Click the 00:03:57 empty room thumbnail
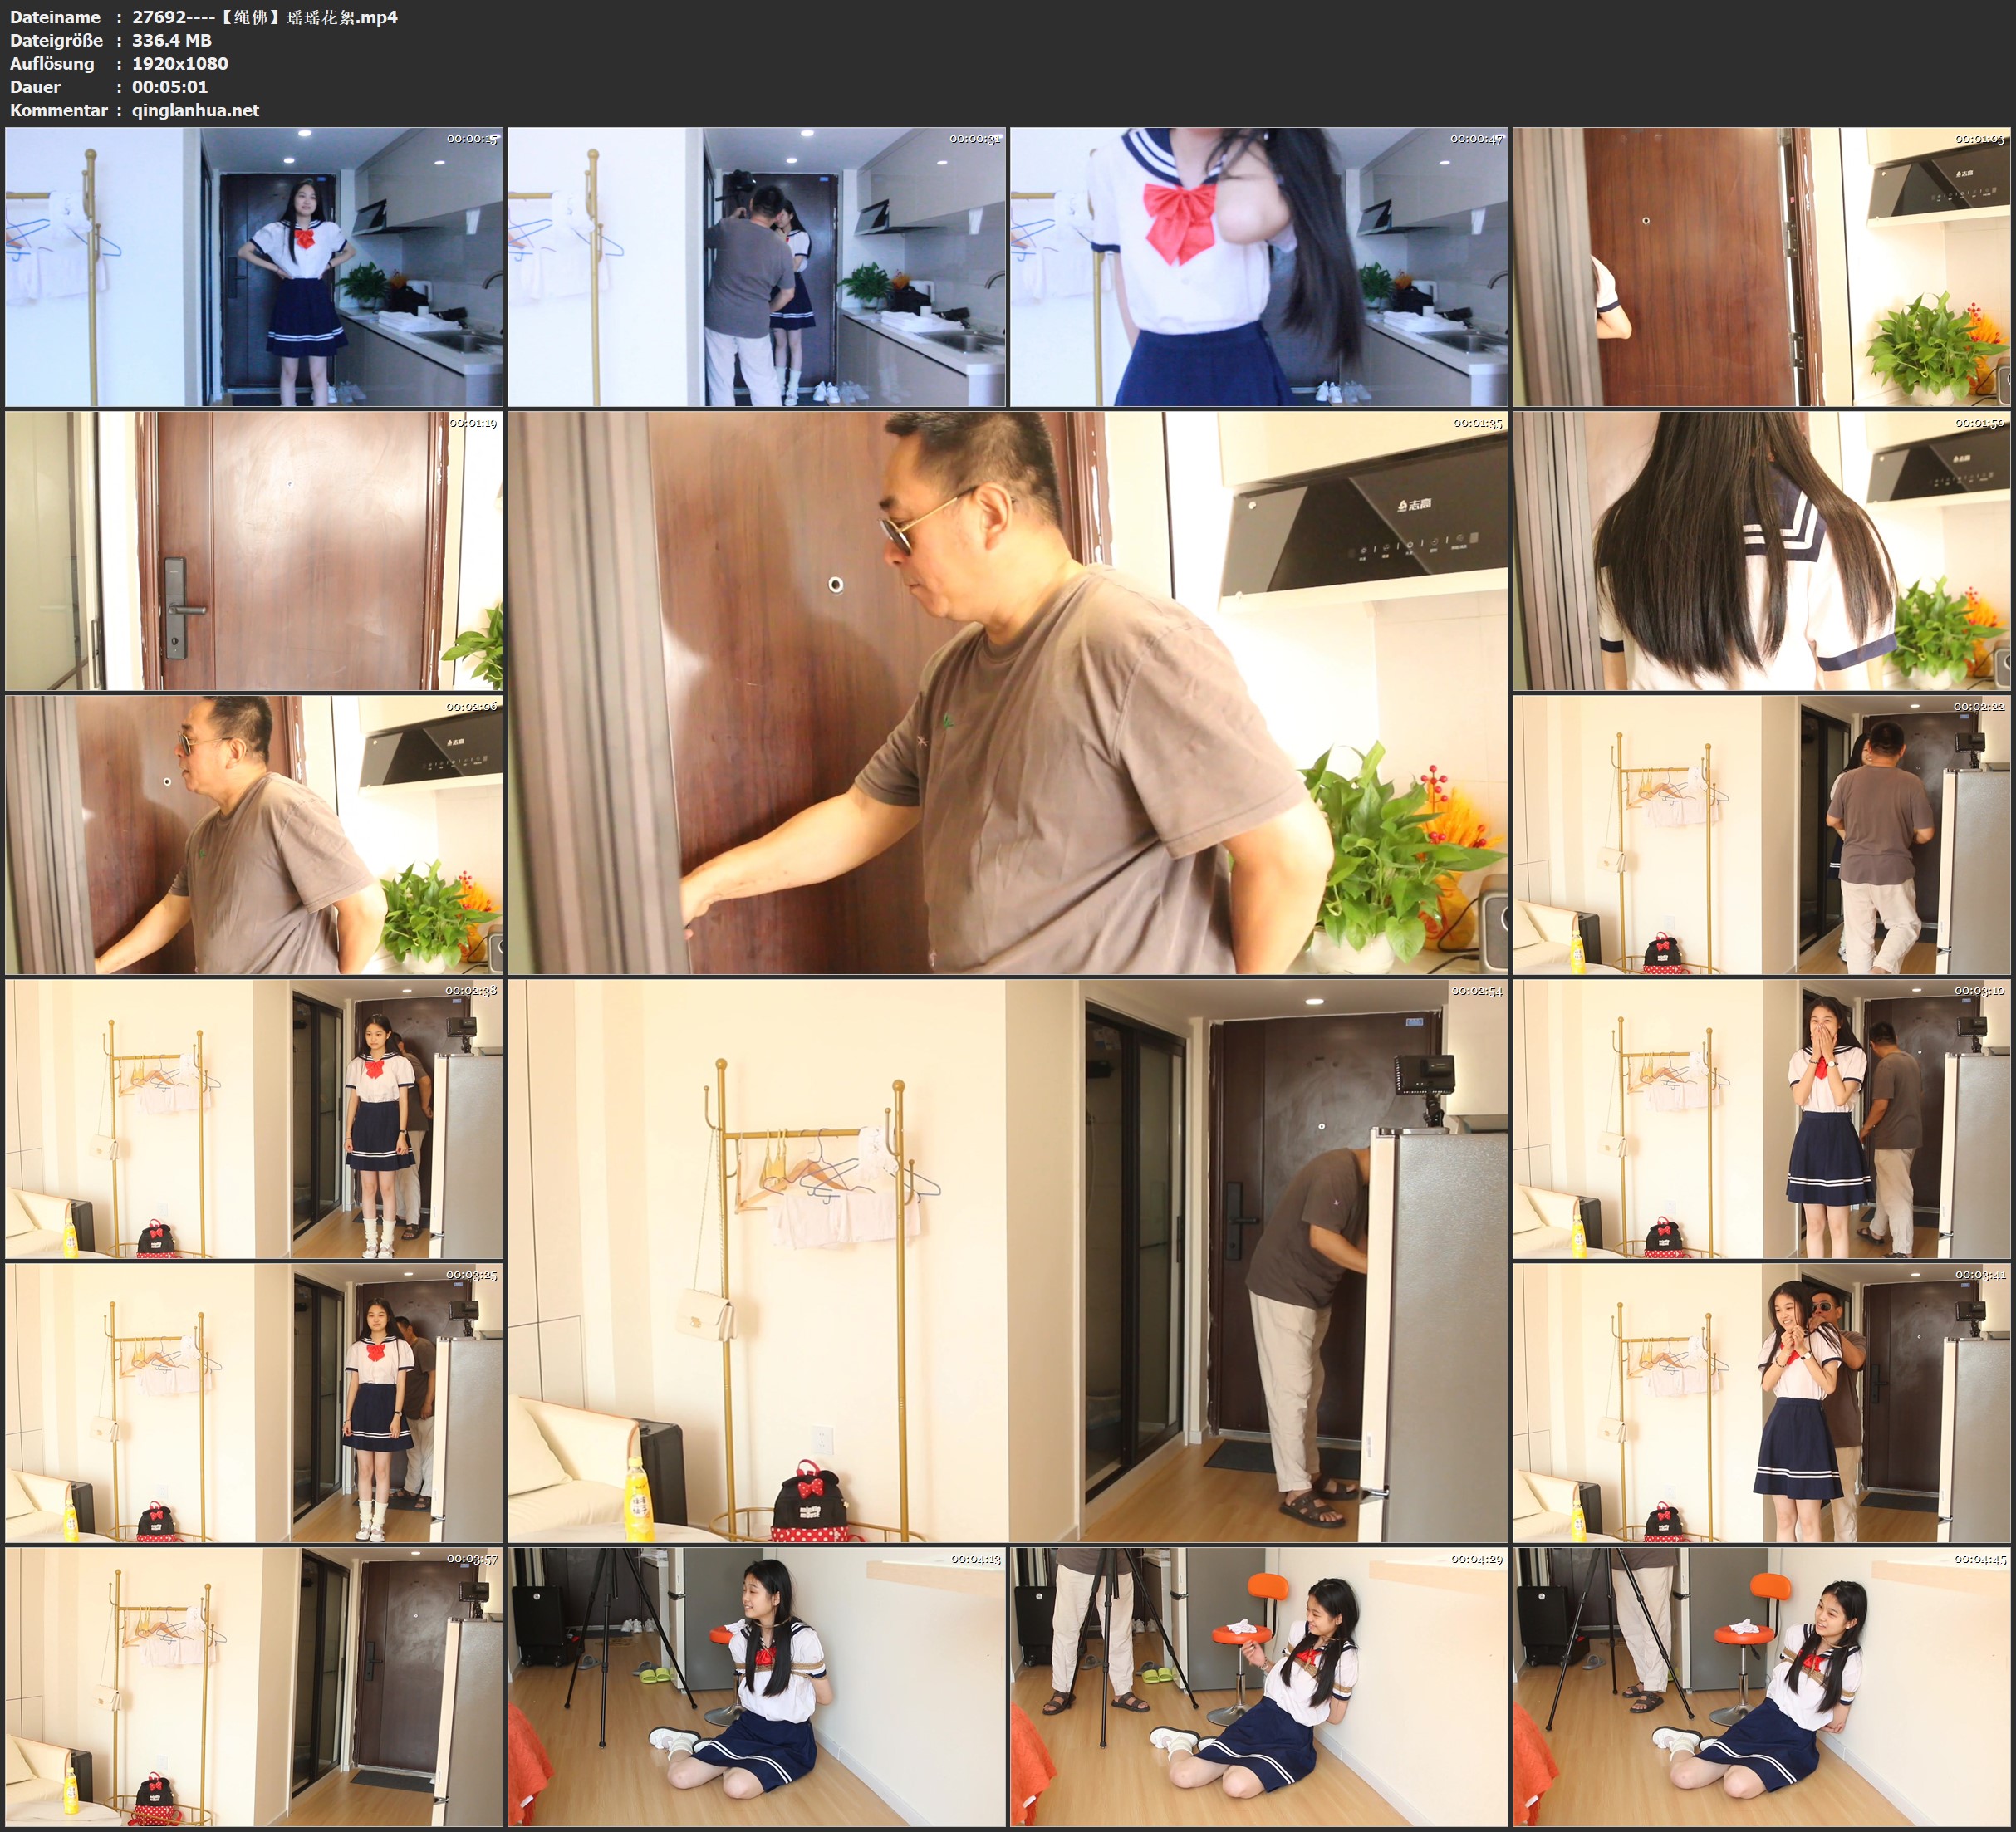This screenshot has height=1832, width=2016. 254,1687
